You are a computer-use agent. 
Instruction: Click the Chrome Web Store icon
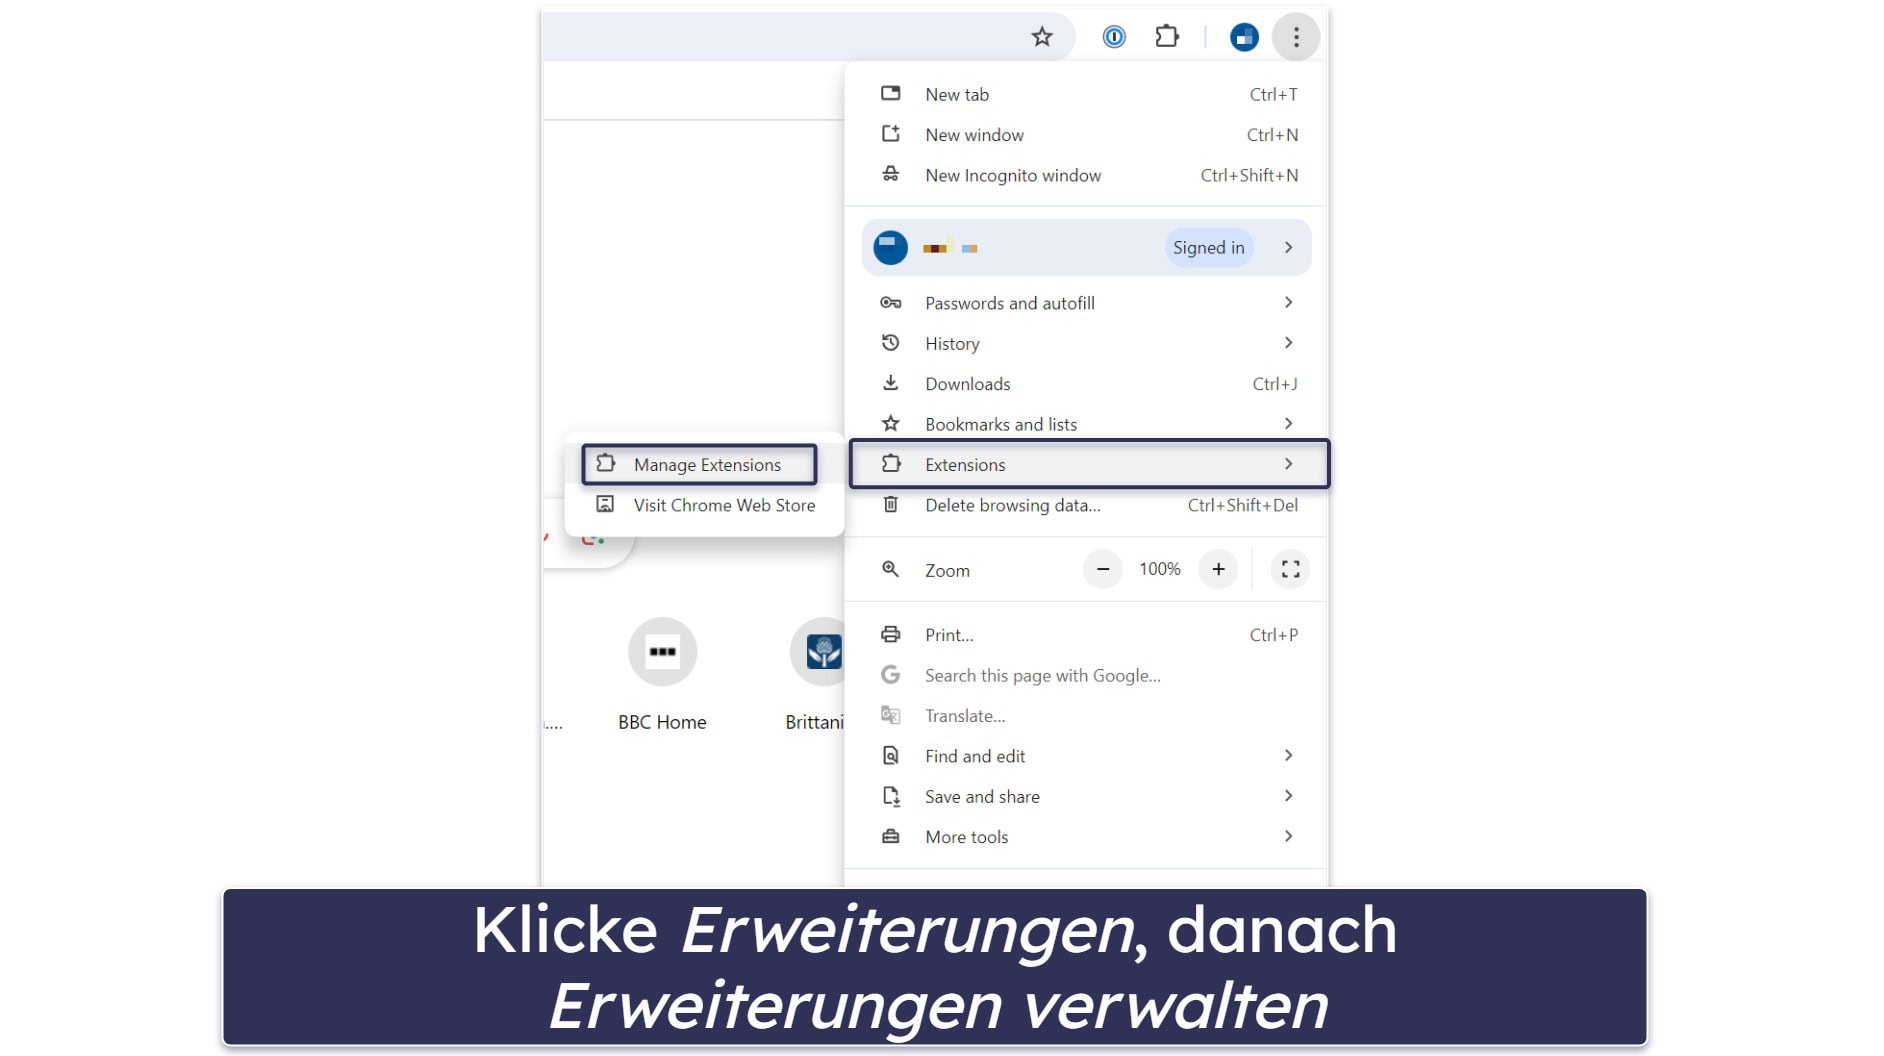(x=606, y=505)
